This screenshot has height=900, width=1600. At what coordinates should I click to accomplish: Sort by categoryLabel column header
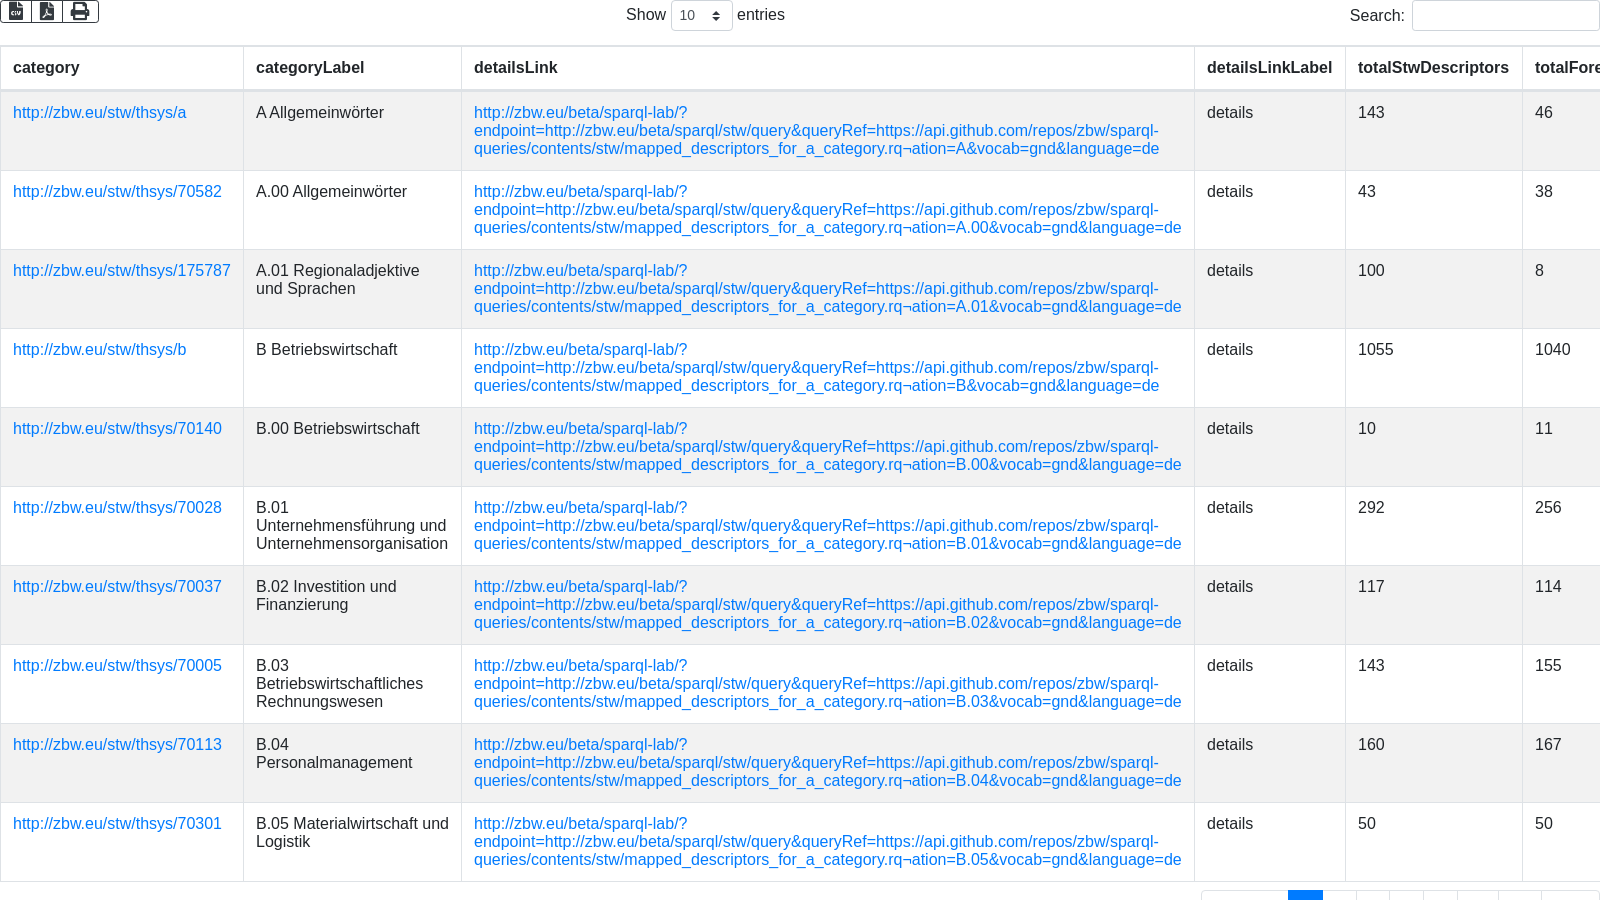click(x=310, y=68)
